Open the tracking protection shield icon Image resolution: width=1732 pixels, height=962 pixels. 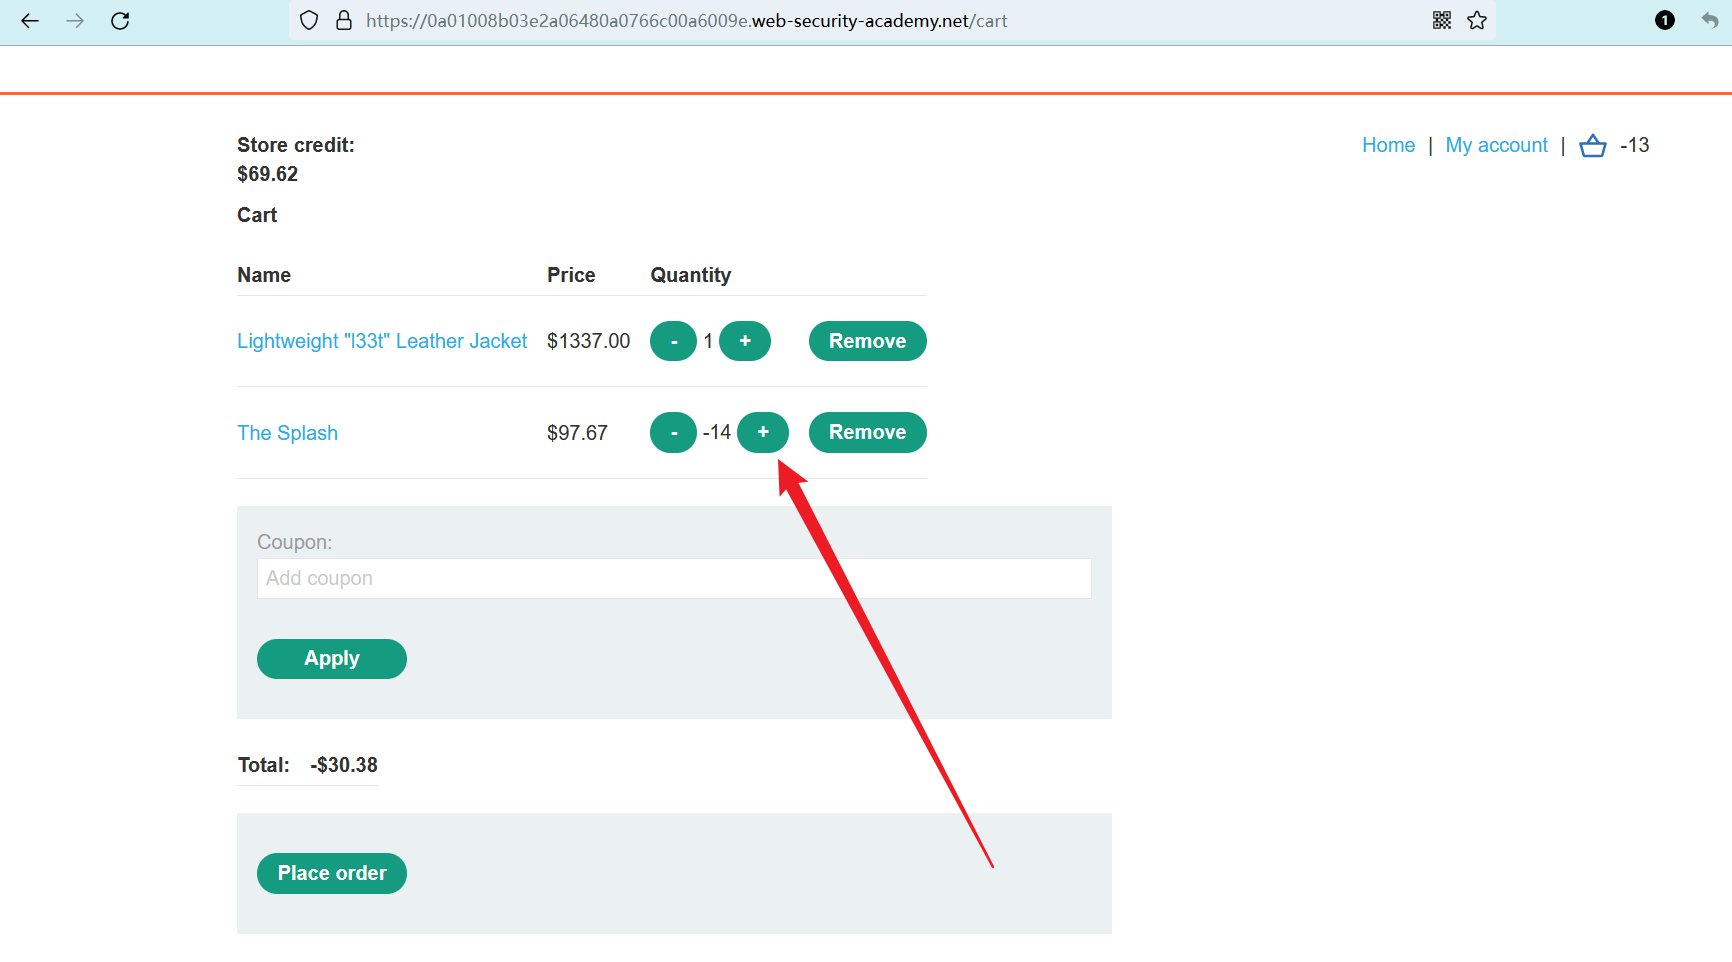(309, 21)
